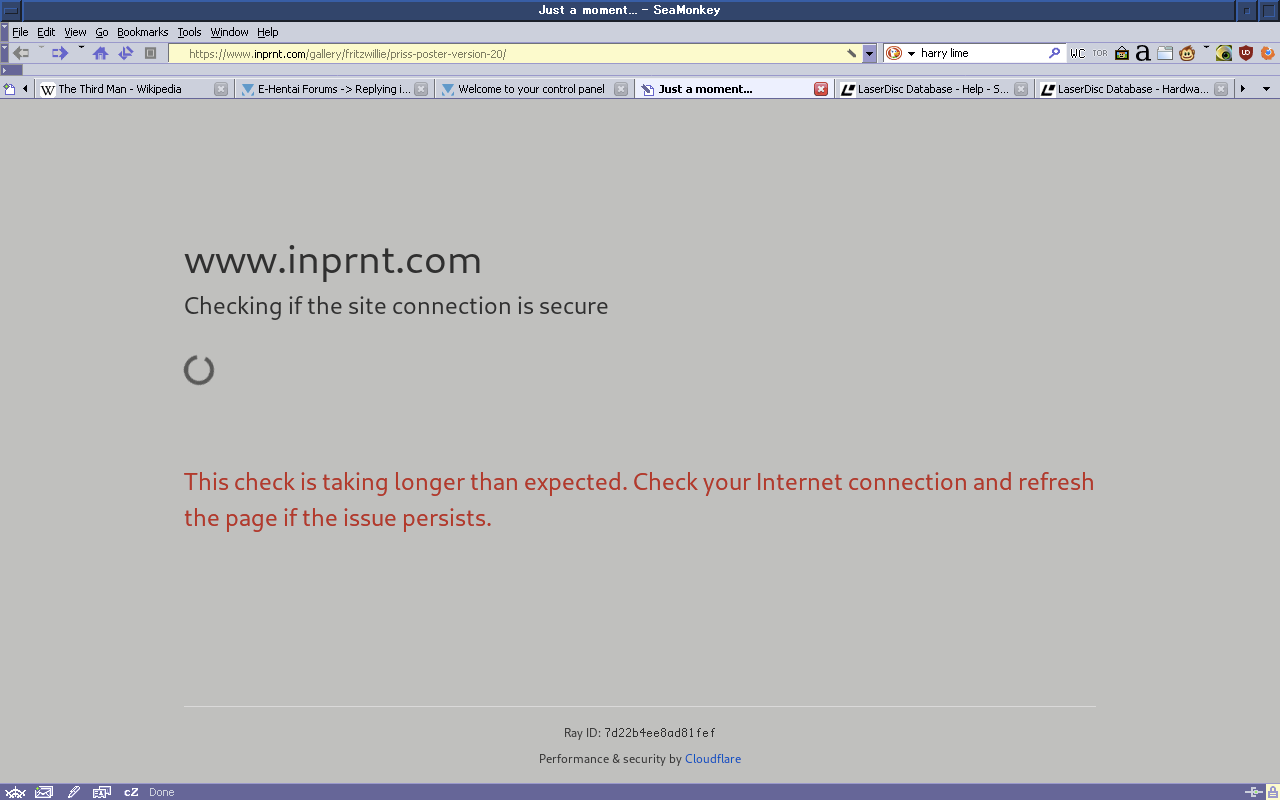Viewport: 1280px width, 800px height.
Task: Click the inprnt.com URL address field
Action: 514,54
